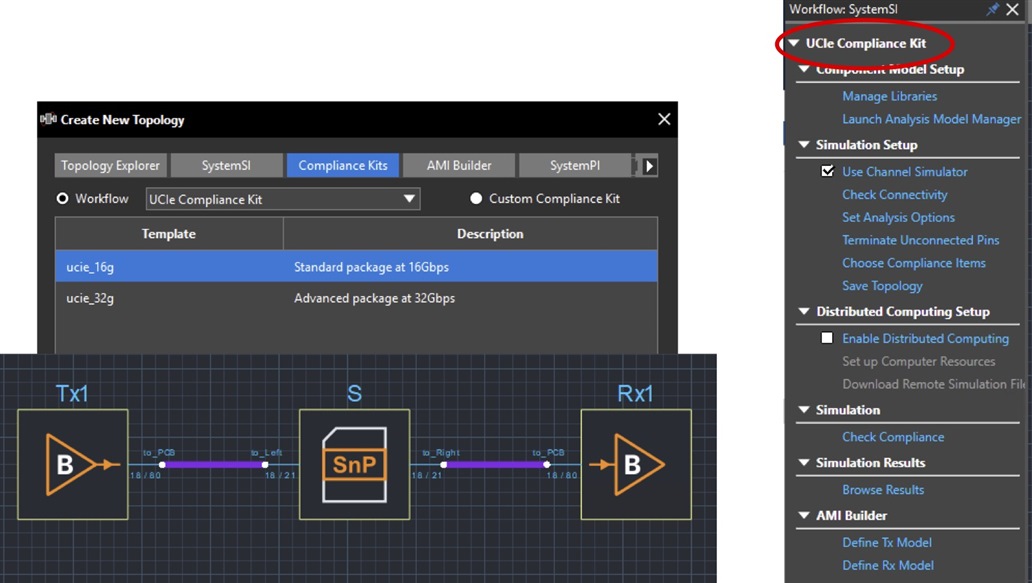The height and width of the screenshot is (583, 1032).
Task: Toggle the Use Channel Simulator checkbox
Action: [x=827, y=172]
